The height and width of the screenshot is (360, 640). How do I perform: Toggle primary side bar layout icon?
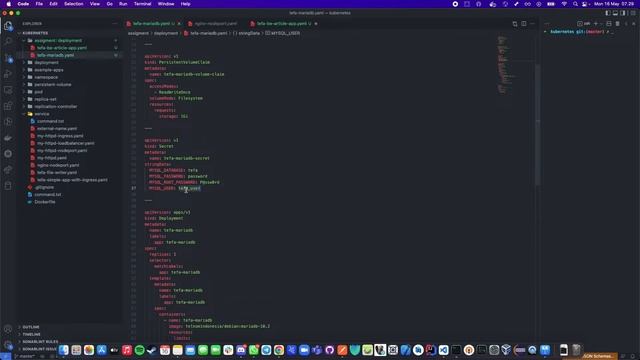[x=608, y=13]
